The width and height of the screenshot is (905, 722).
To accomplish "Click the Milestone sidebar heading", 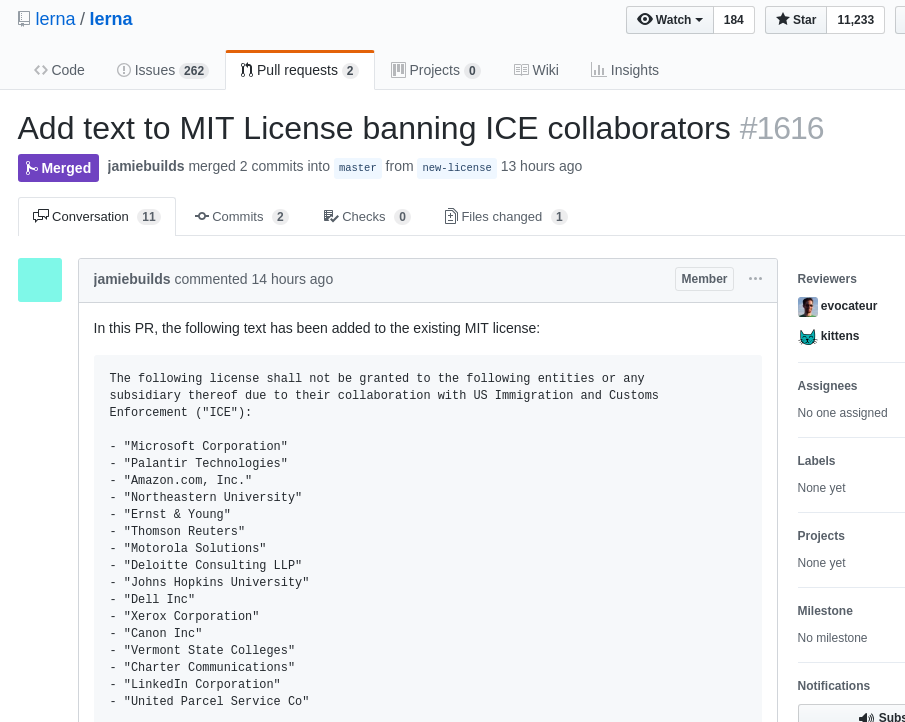I will point(825,611).
